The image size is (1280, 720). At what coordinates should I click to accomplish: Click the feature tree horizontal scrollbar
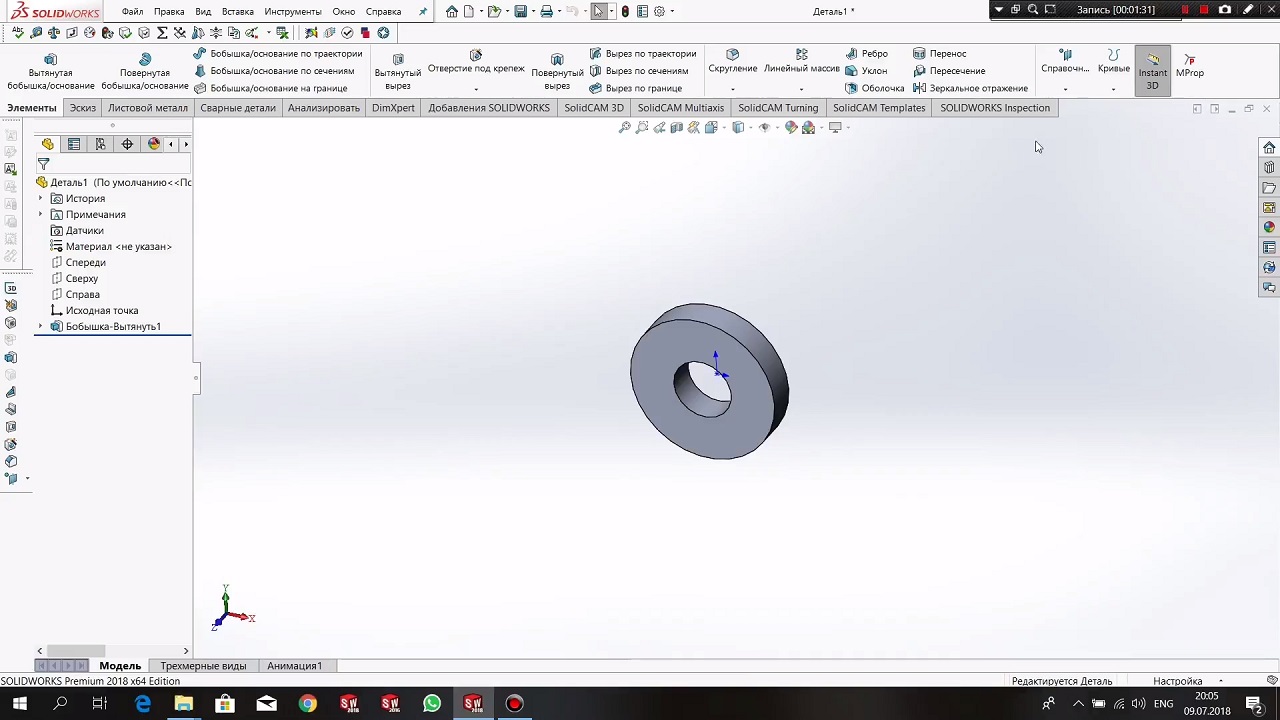[76, 651]
